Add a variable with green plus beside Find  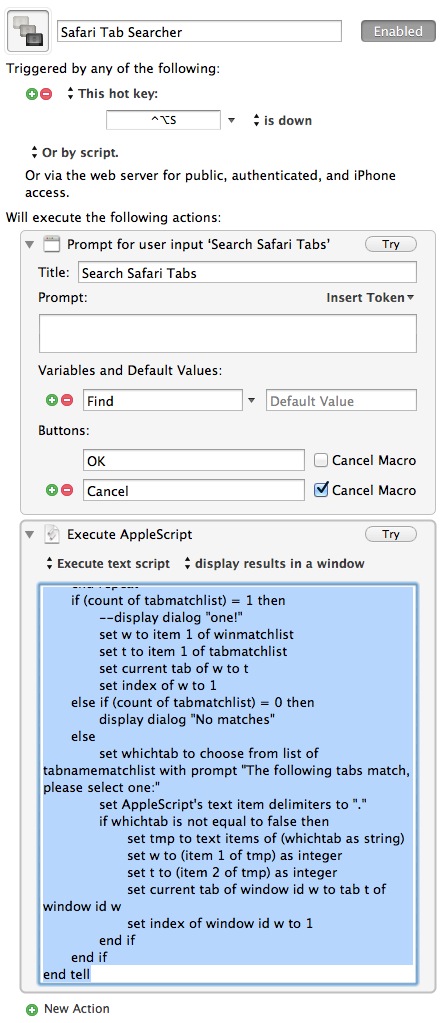[52, 400]
